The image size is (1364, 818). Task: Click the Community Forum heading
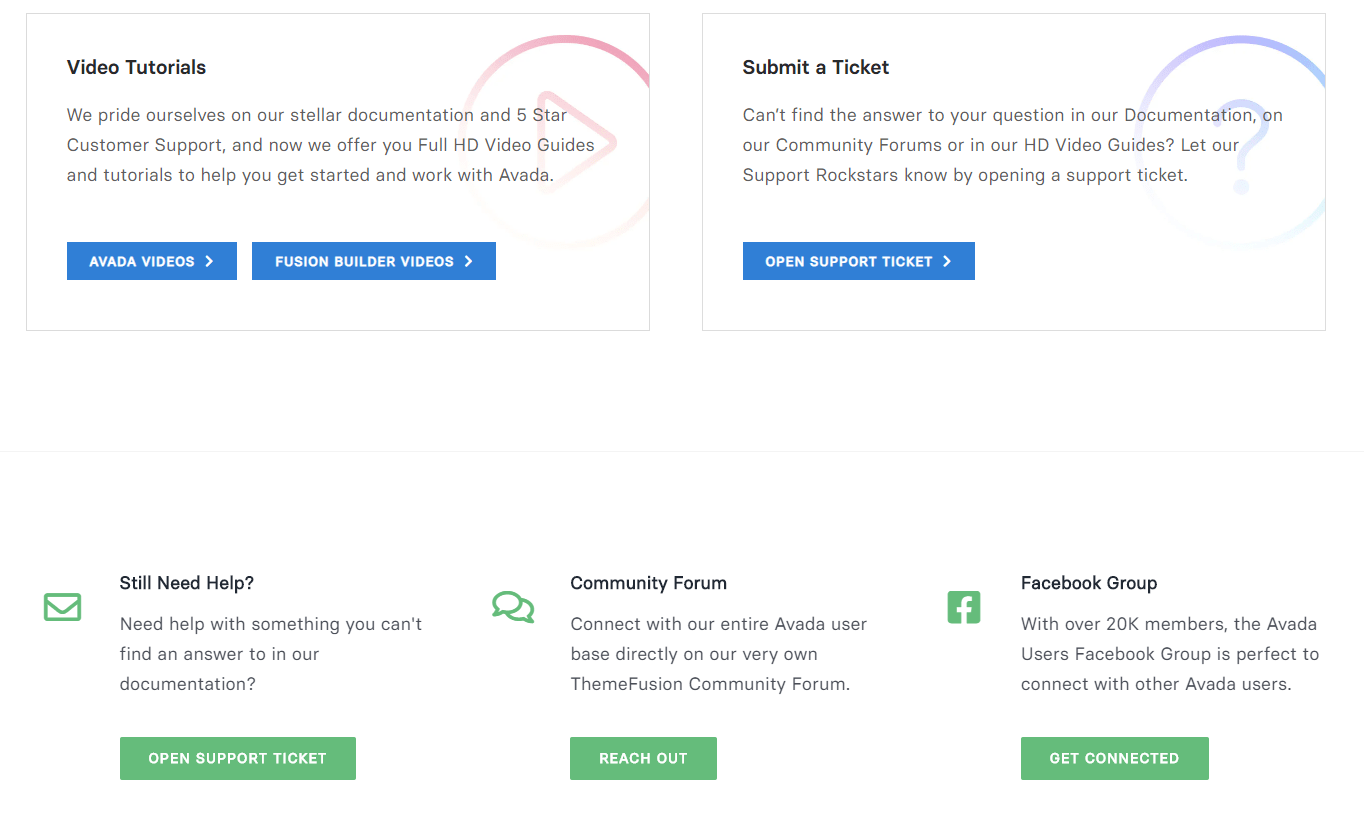click(x=649, y=583)
